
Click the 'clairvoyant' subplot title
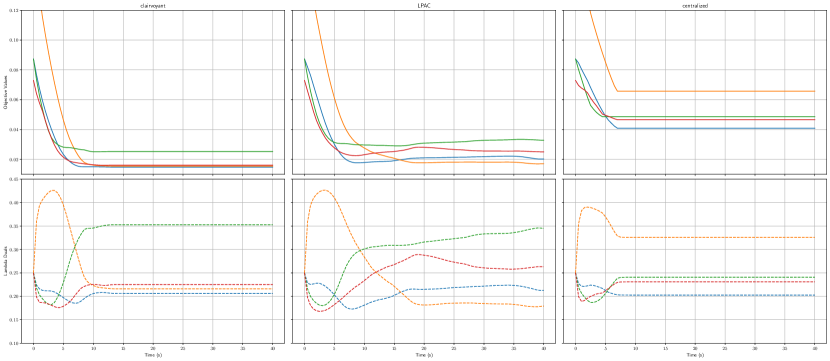click(x=153, y=6)
